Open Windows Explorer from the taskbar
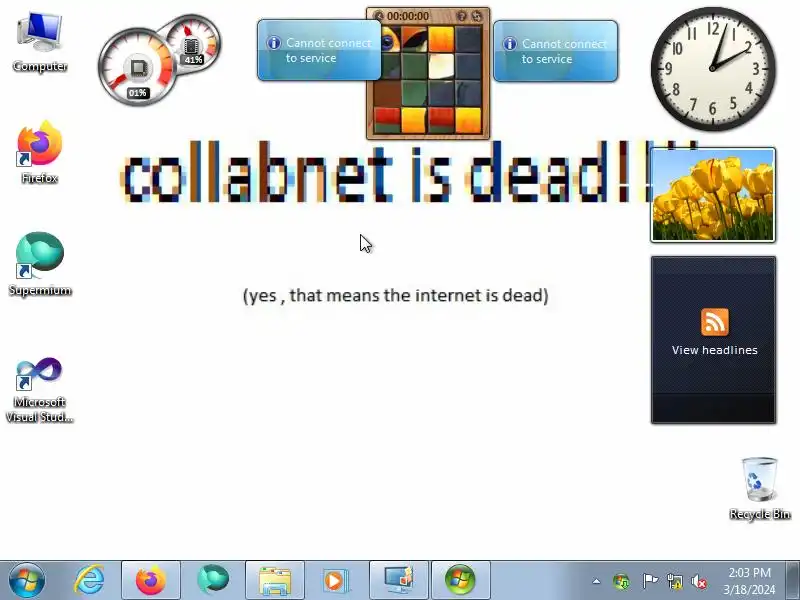Viewport: 800px width, 600px height. click(275, 580)
